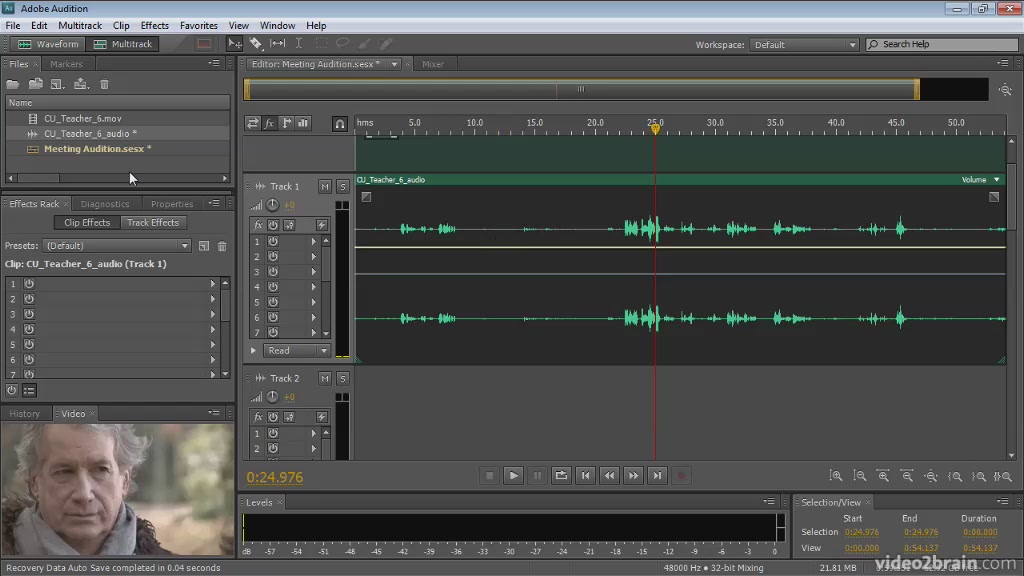Click the Properties tab
1024x576 pixels.
click(x=172, y=204)
